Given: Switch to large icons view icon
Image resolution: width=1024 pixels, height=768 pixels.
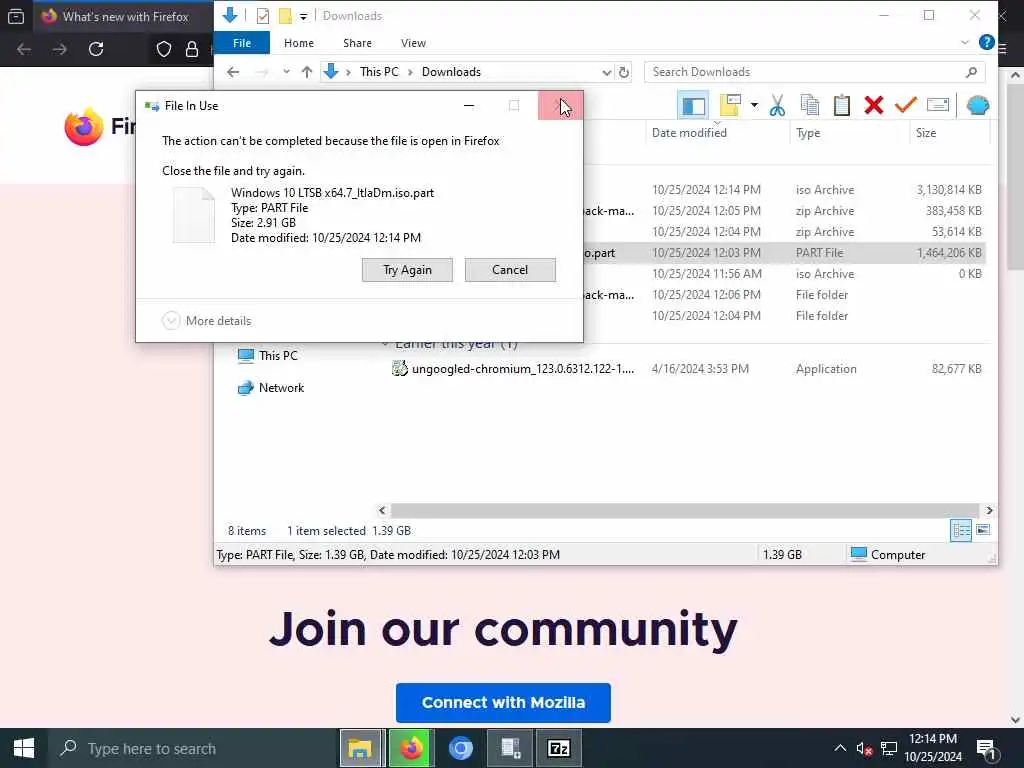Looking at the screenshot, I should click(983, 530).
